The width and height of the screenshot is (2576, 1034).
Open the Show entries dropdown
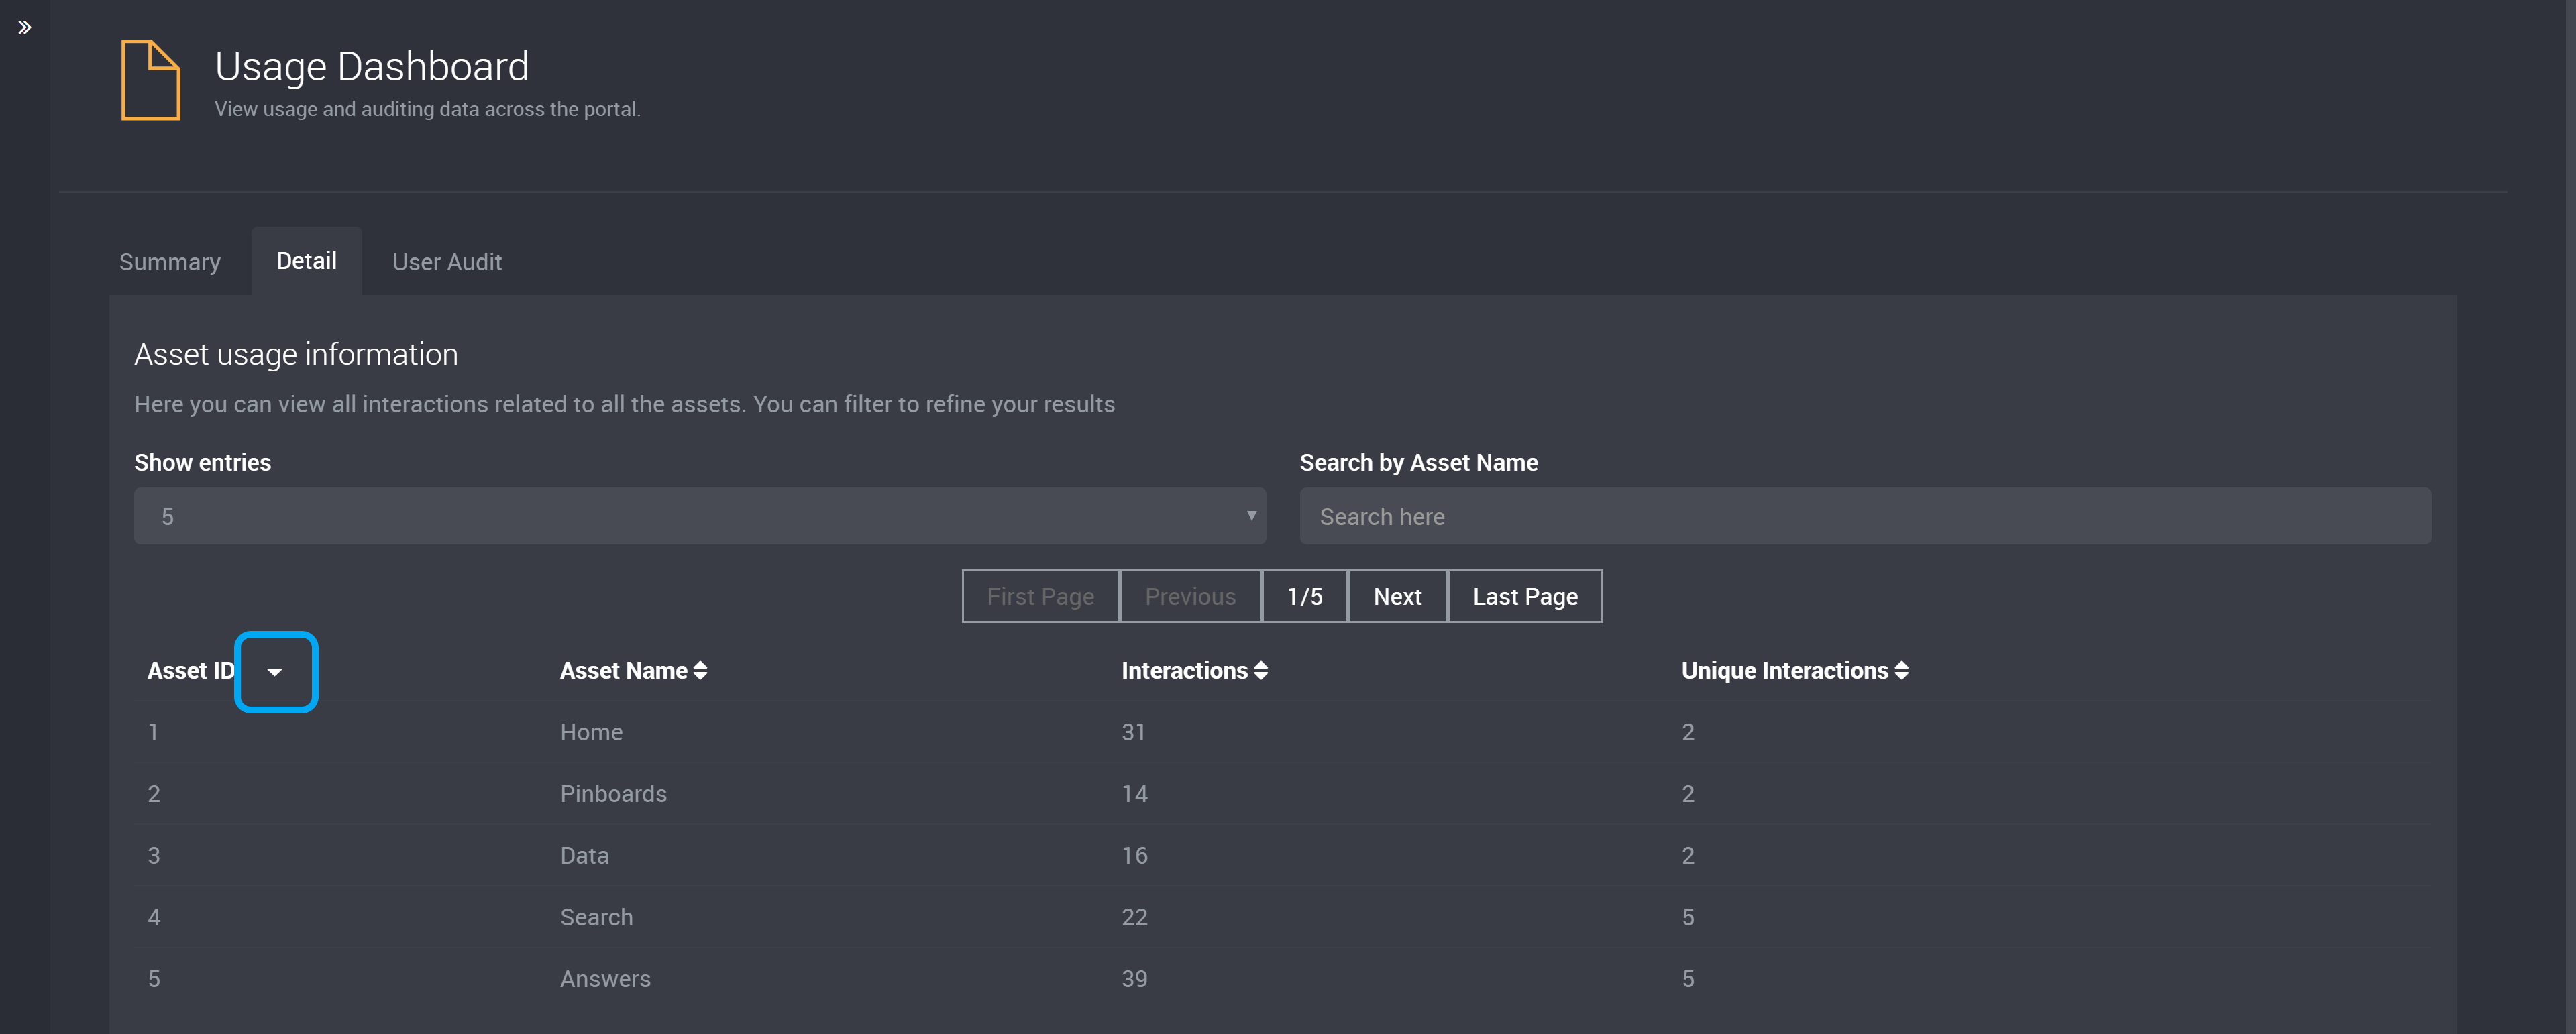[700, 516]
